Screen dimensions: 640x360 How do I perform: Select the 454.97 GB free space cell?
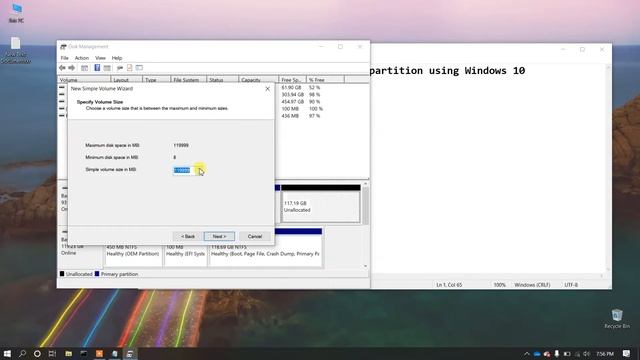coord(293,102)
